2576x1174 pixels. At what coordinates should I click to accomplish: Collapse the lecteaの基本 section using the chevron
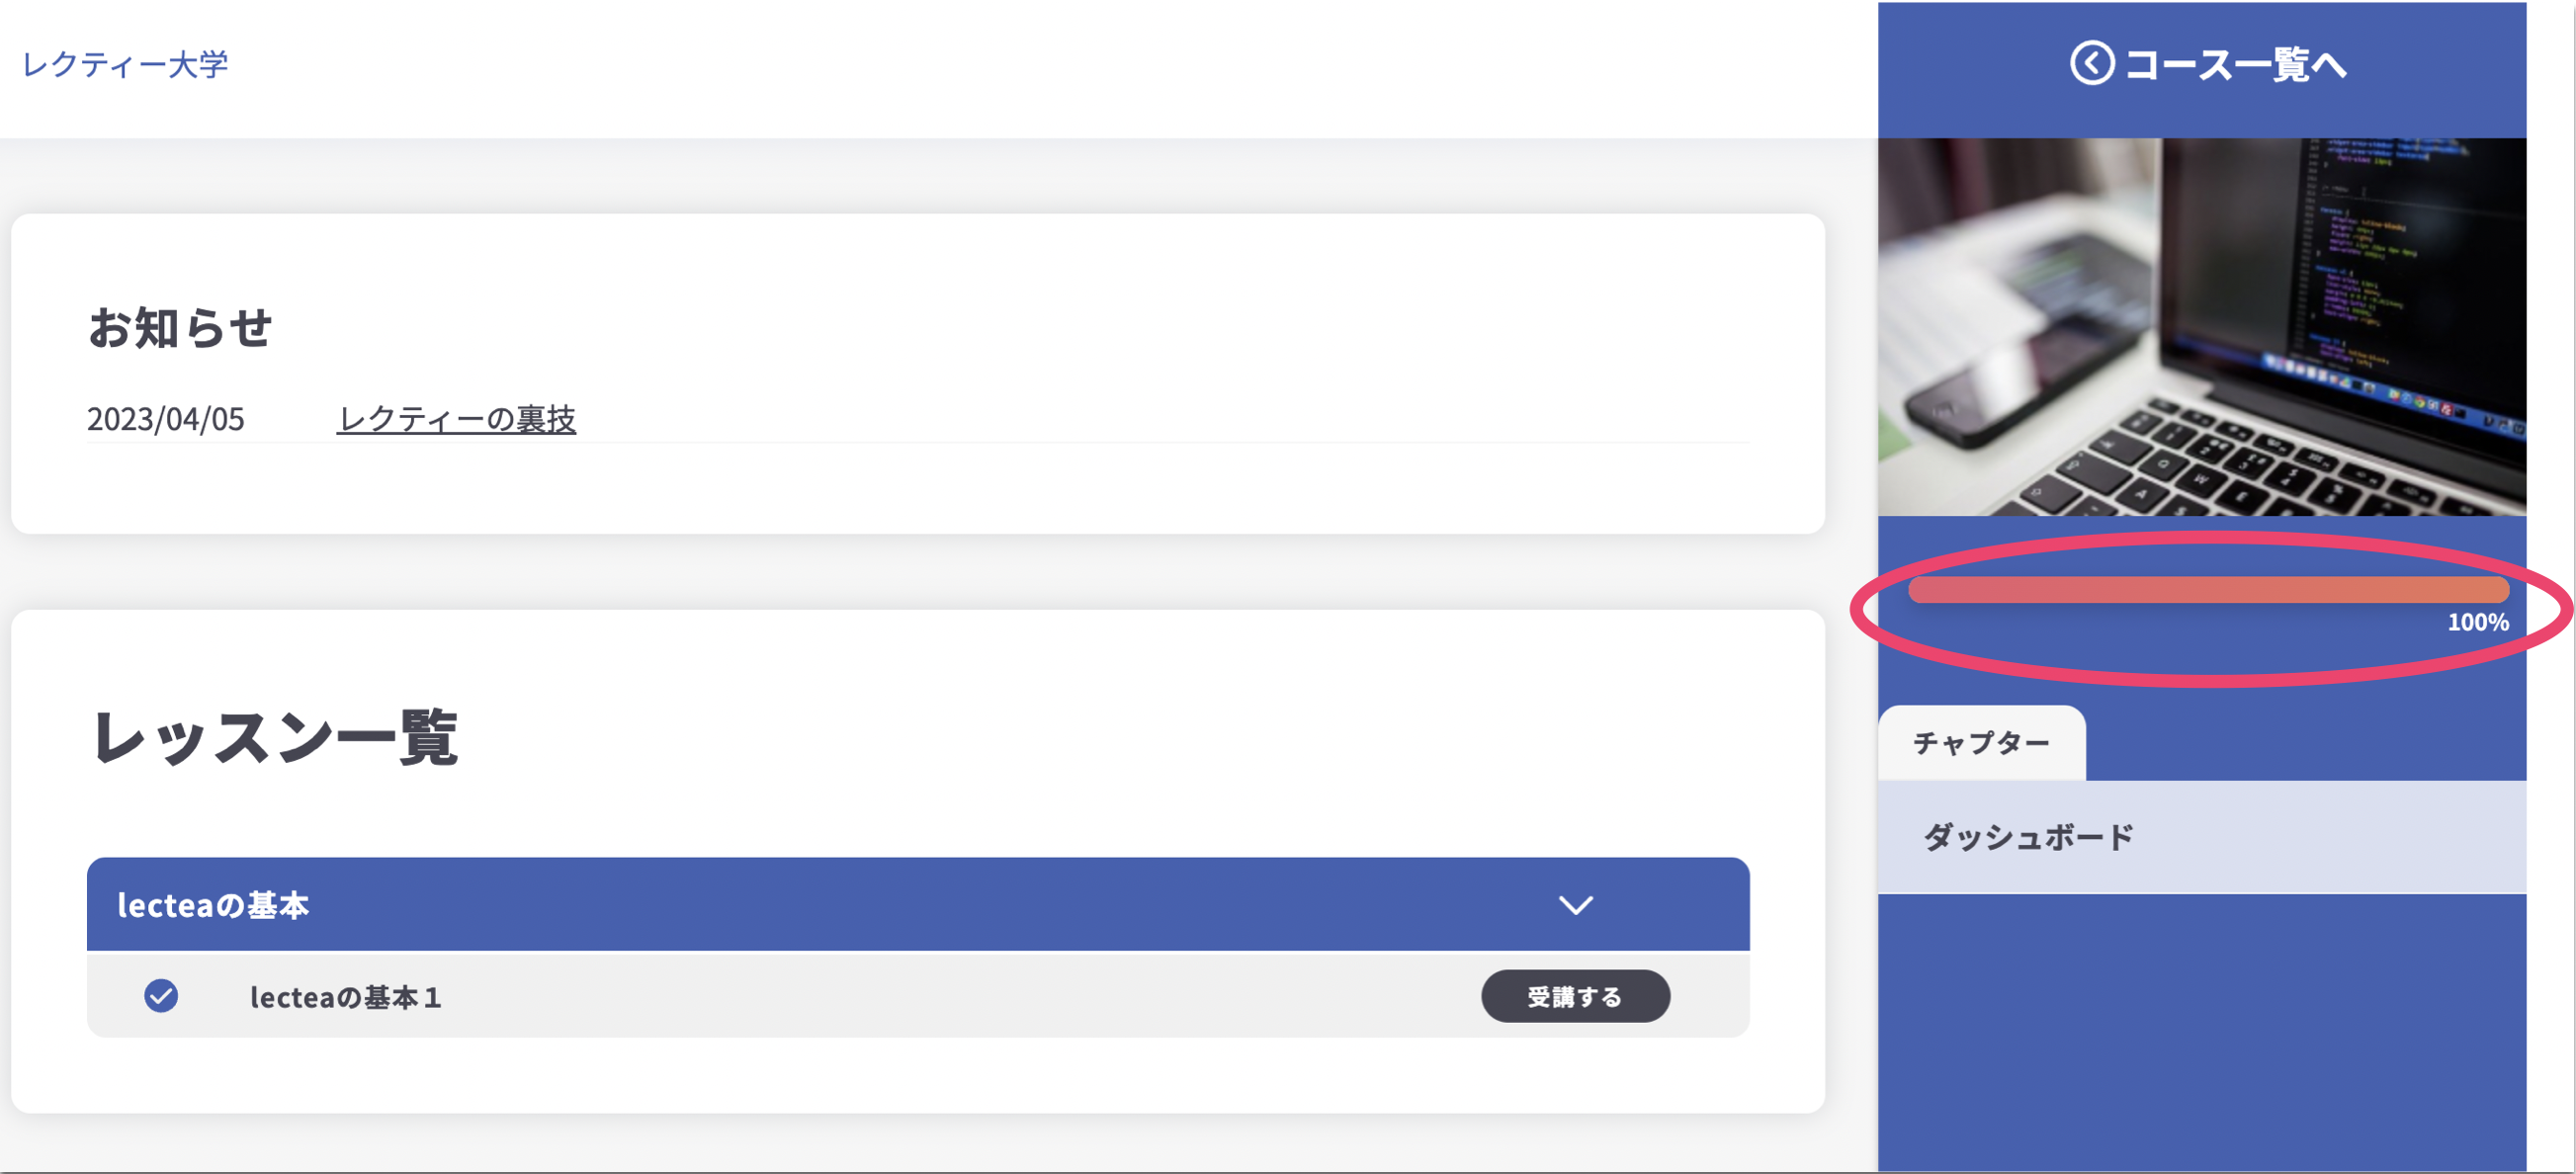1575,905
